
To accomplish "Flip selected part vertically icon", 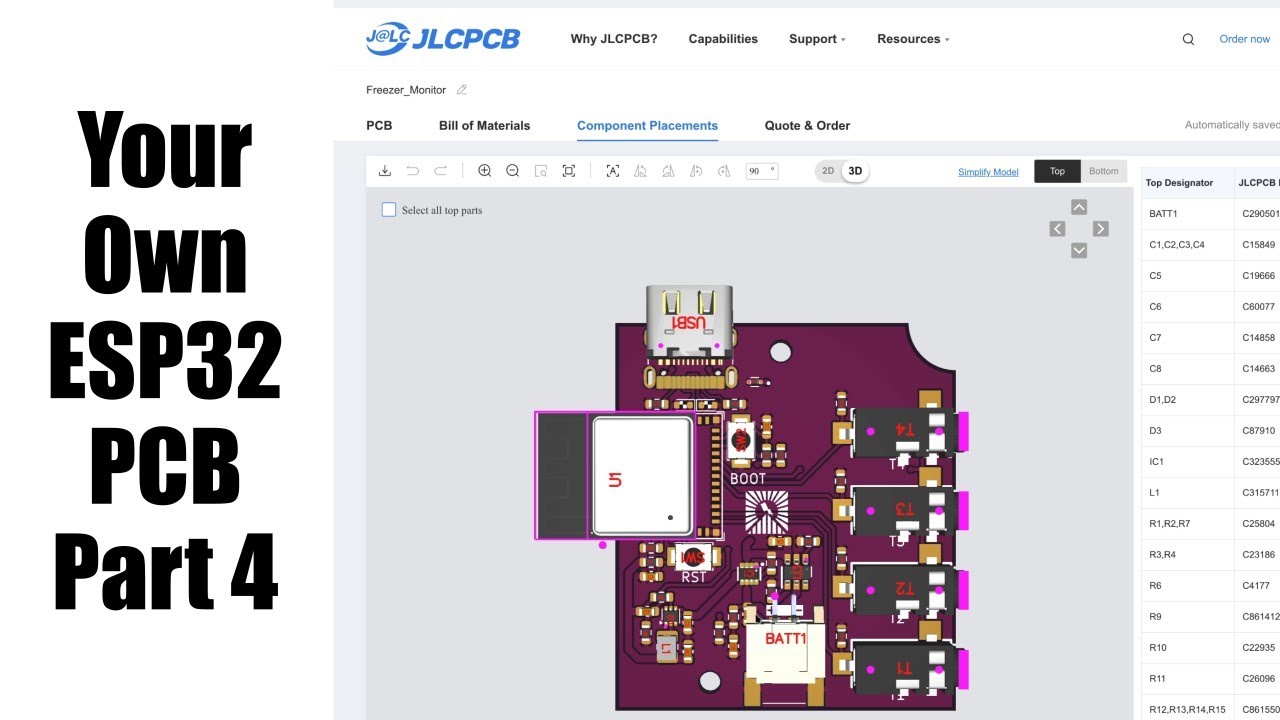I will 669,171.
